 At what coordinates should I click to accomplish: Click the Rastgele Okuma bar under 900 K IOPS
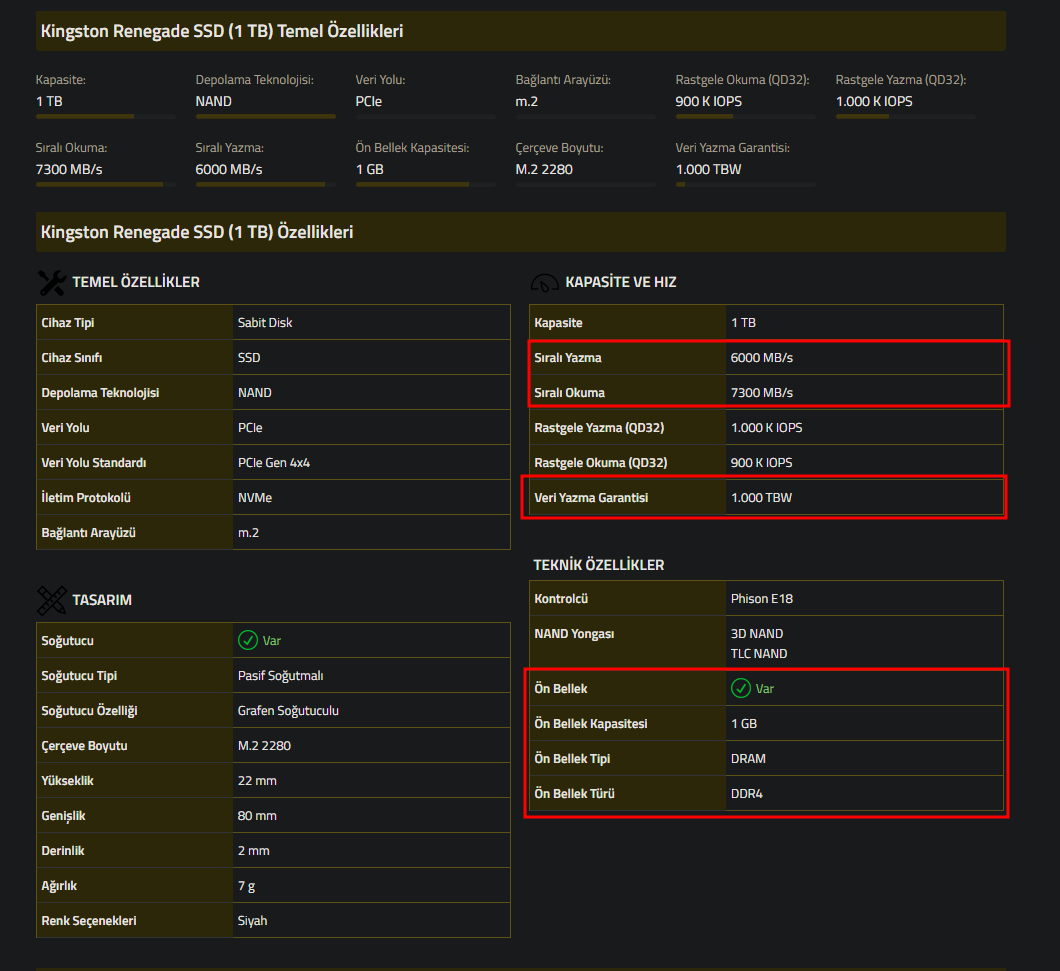point(745,117)
